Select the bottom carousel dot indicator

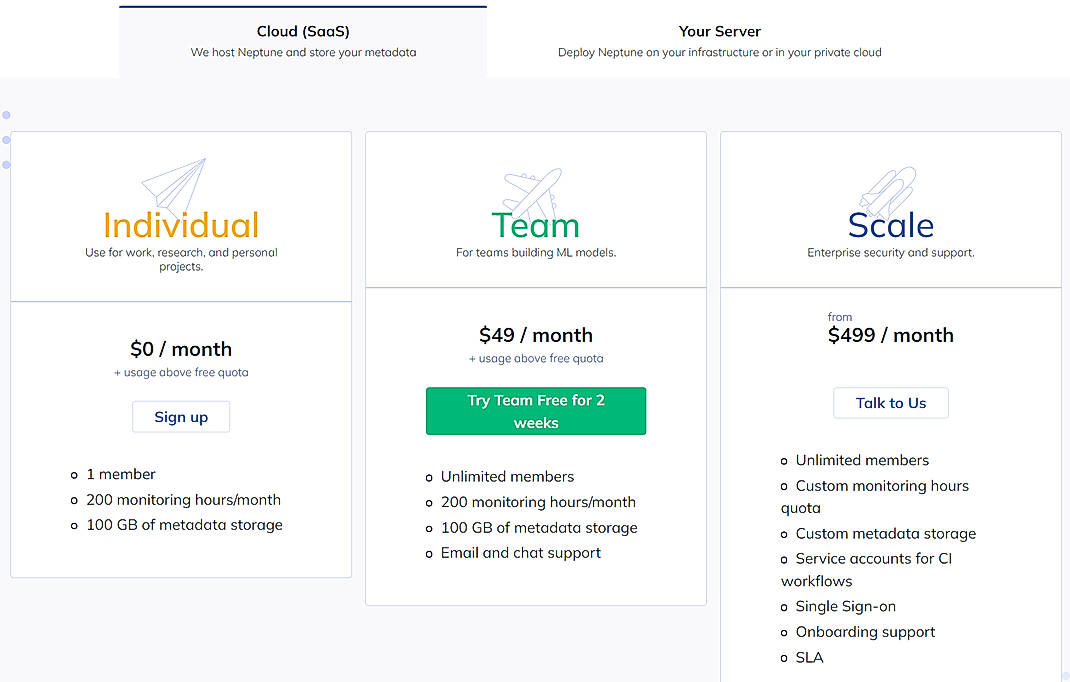(x=6, y=163)
